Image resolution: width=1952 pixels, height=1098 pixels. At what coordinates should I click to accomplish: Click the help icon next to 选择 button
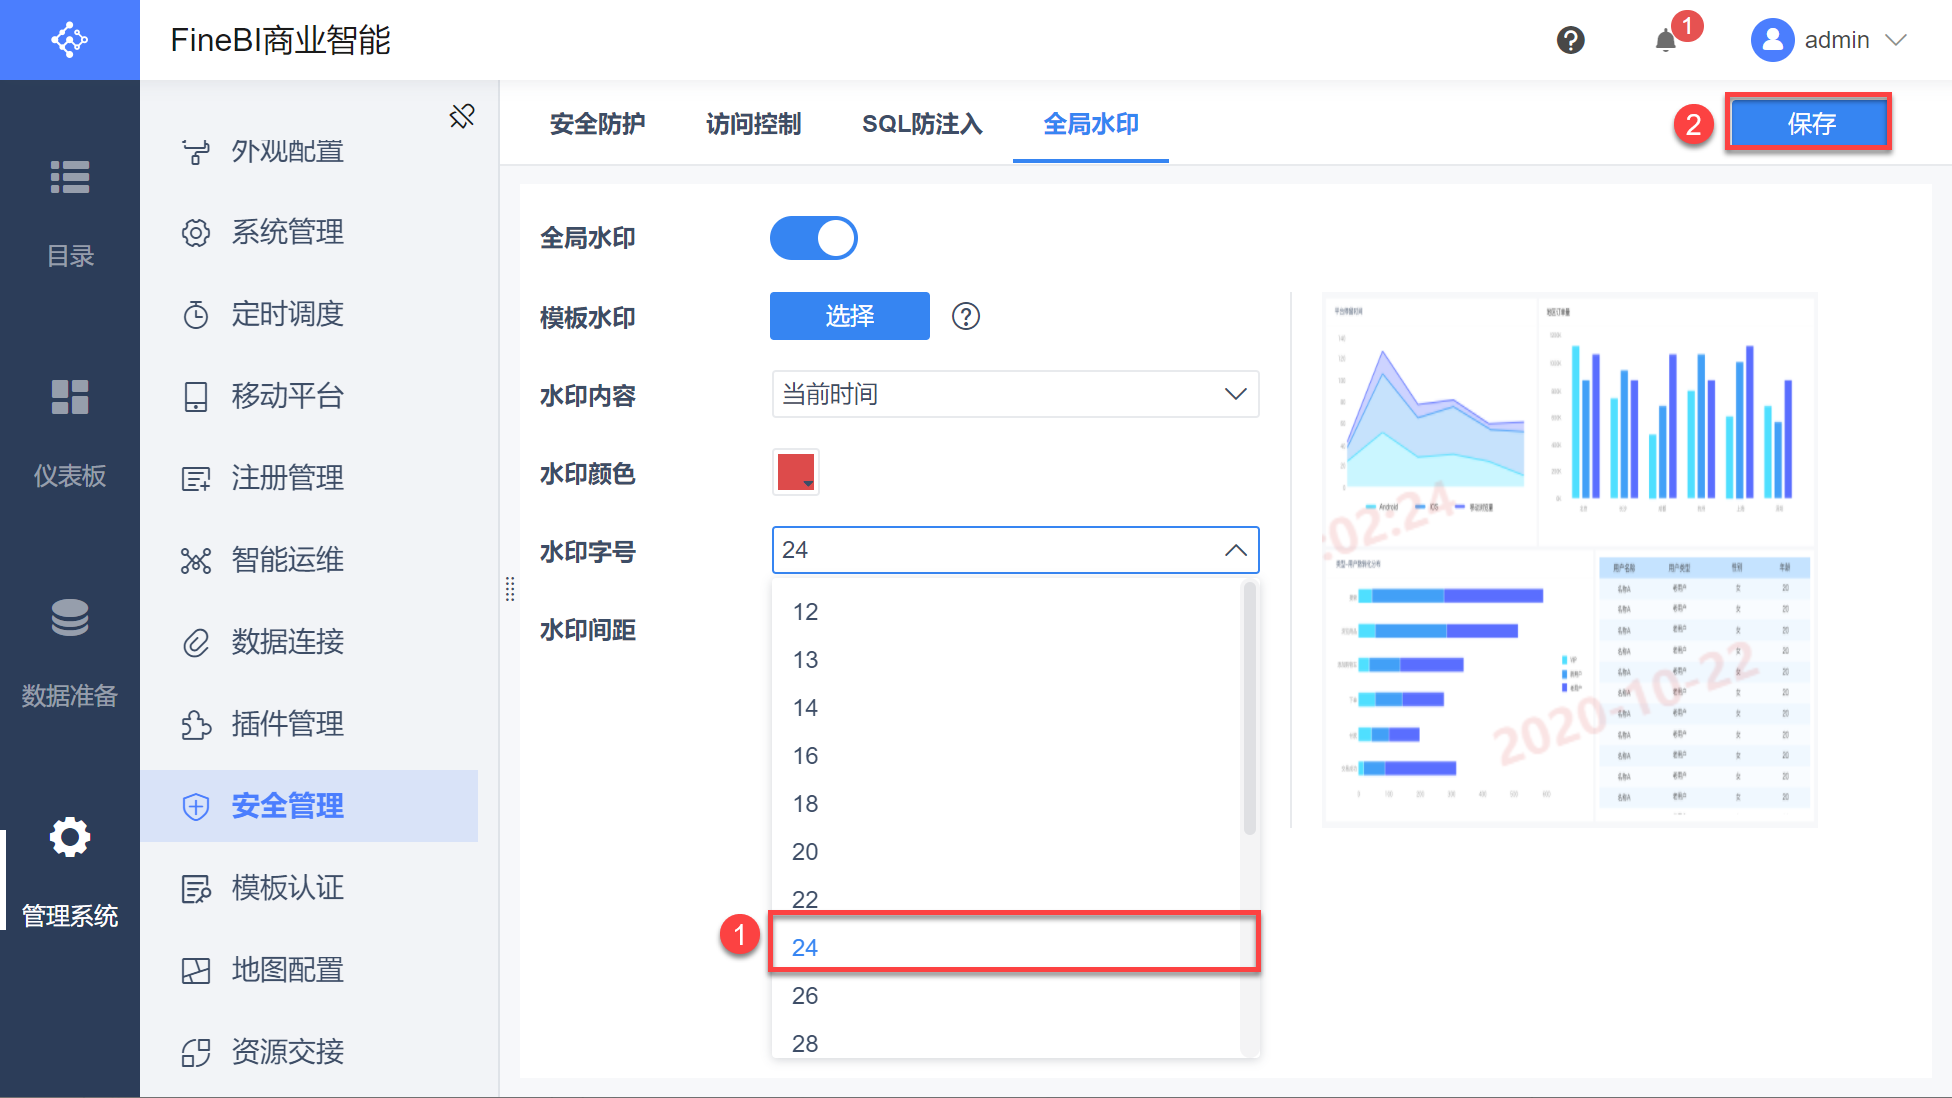[x=965, y=317]
